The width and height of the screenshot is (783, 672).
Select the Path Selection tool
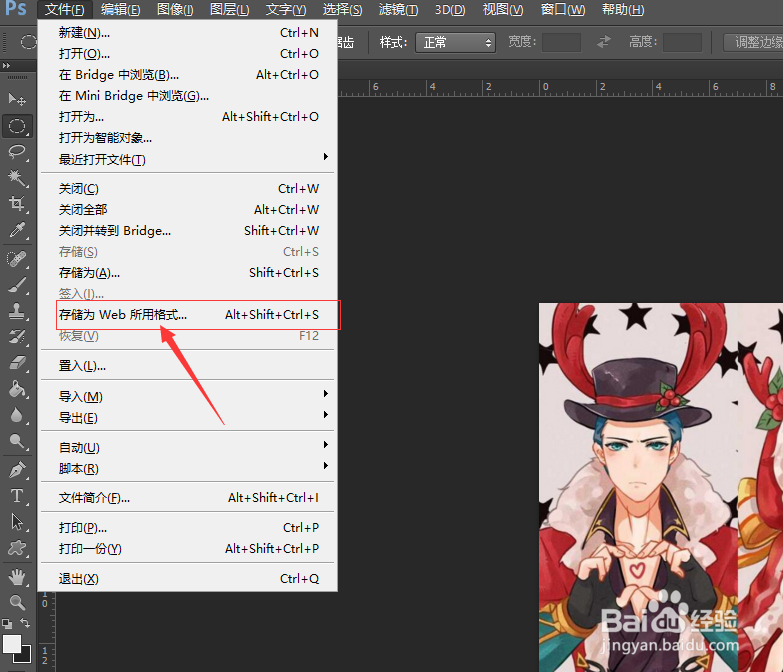tap(17, 522)
